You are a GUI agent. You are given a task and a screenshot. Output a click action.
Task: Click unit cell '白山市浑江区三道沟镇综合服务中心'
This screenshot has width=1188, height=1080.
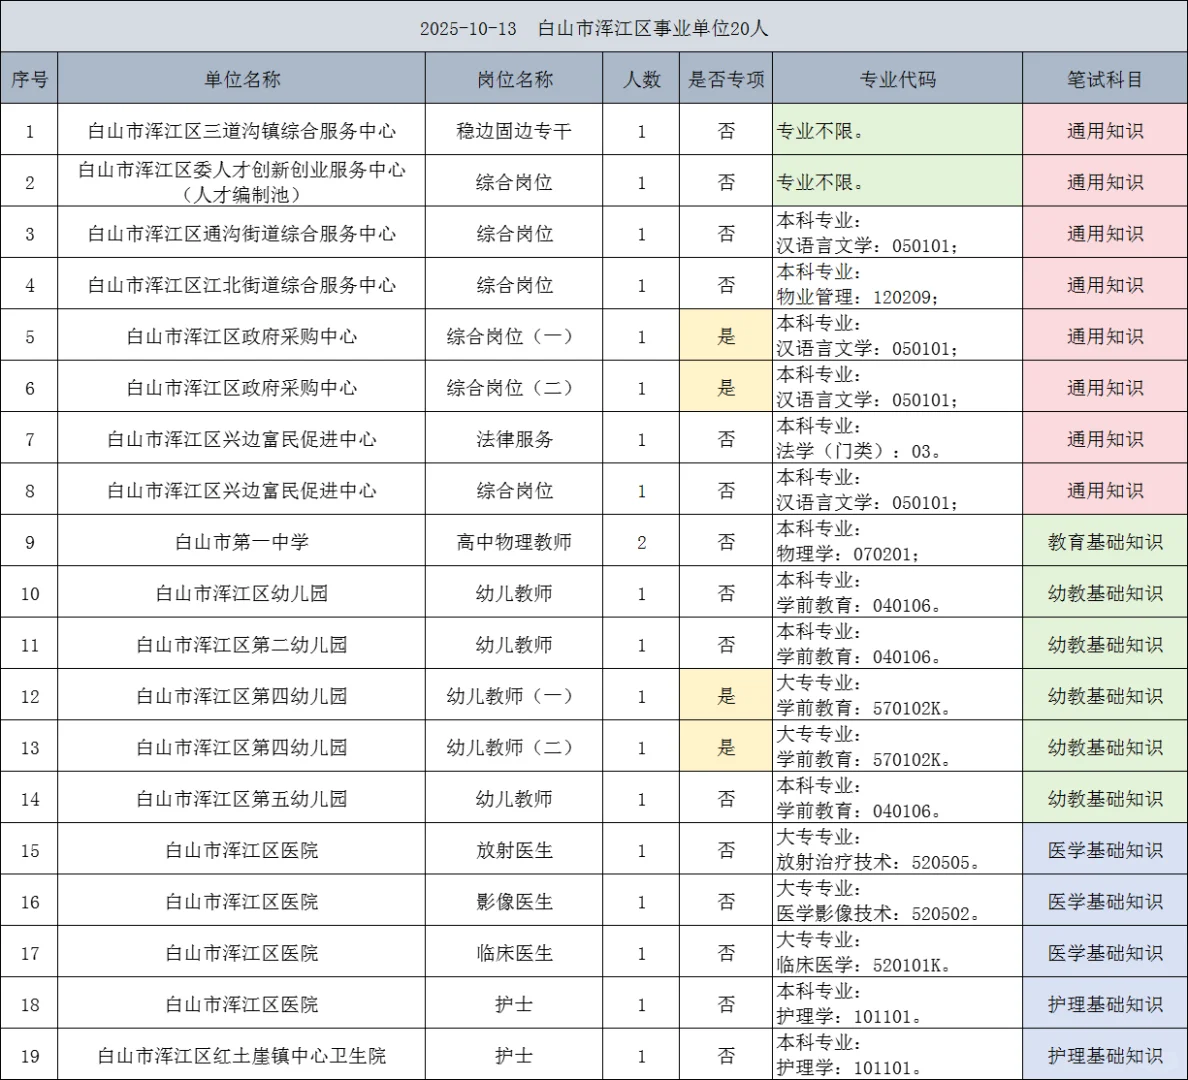tap(242, 130)
